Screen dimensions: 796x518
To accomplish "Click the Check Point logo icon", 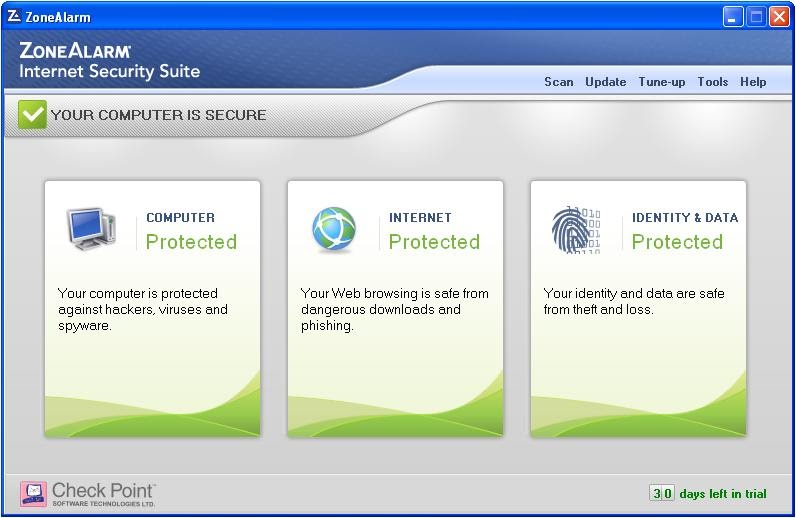I will click(34, 494).
